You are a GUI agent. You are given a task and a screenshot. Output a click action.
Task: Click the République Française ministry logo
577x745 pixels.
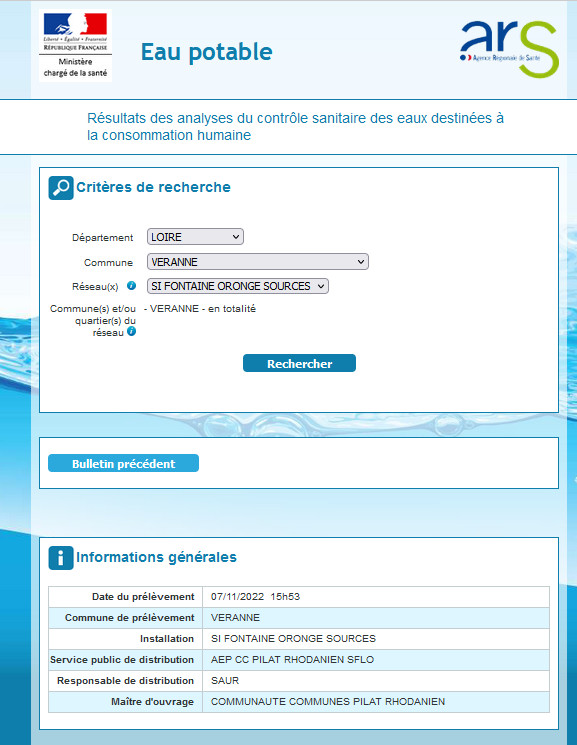point(76,46)
